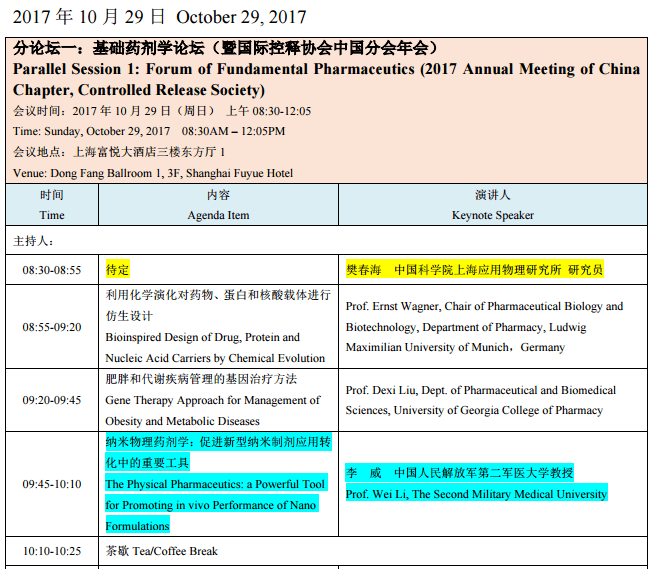The height and width of the screenshot is (569, 652).
Task: Click the date heading October 29, 2017
Action: (x=241, y=17)
